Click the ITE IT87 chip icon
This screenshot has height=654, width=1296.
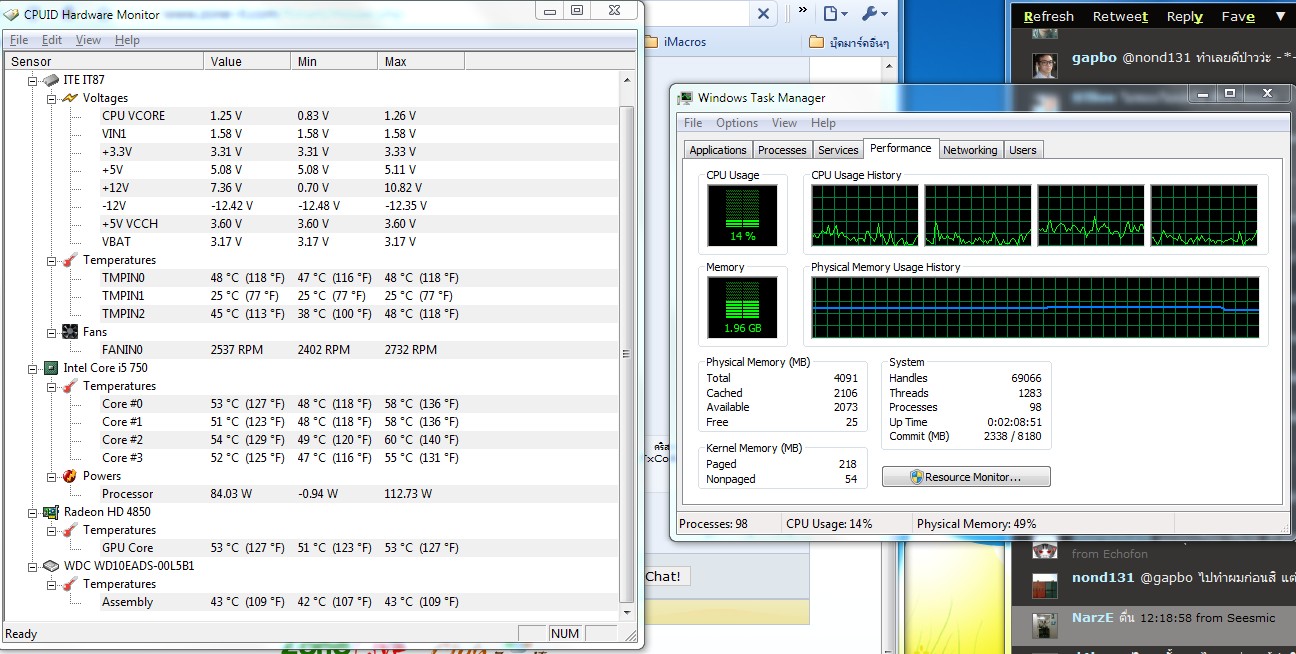50,80
